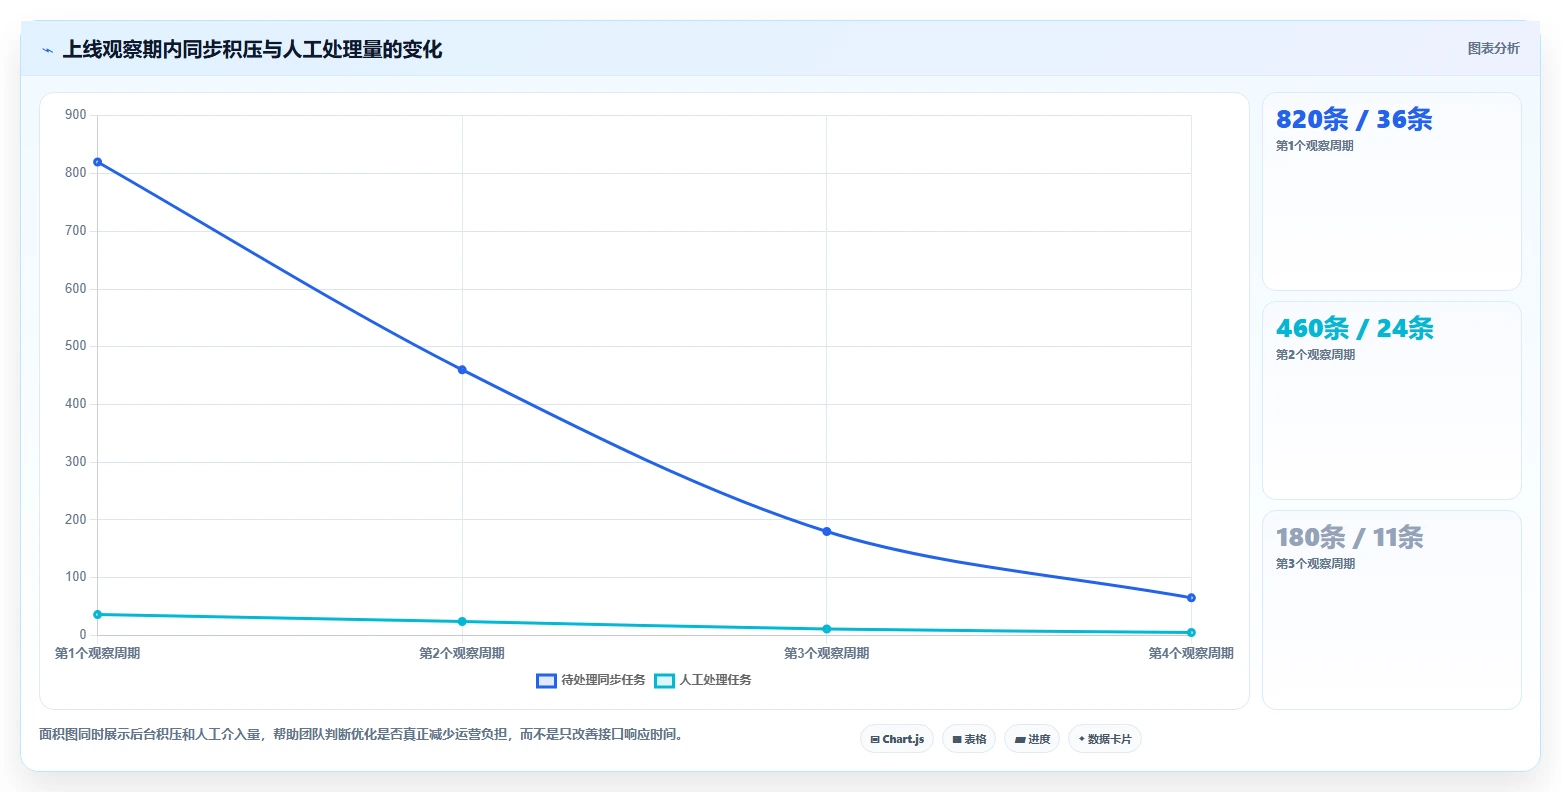
Task: Click the small icon inside Chart.js pill
Action: 875,740
